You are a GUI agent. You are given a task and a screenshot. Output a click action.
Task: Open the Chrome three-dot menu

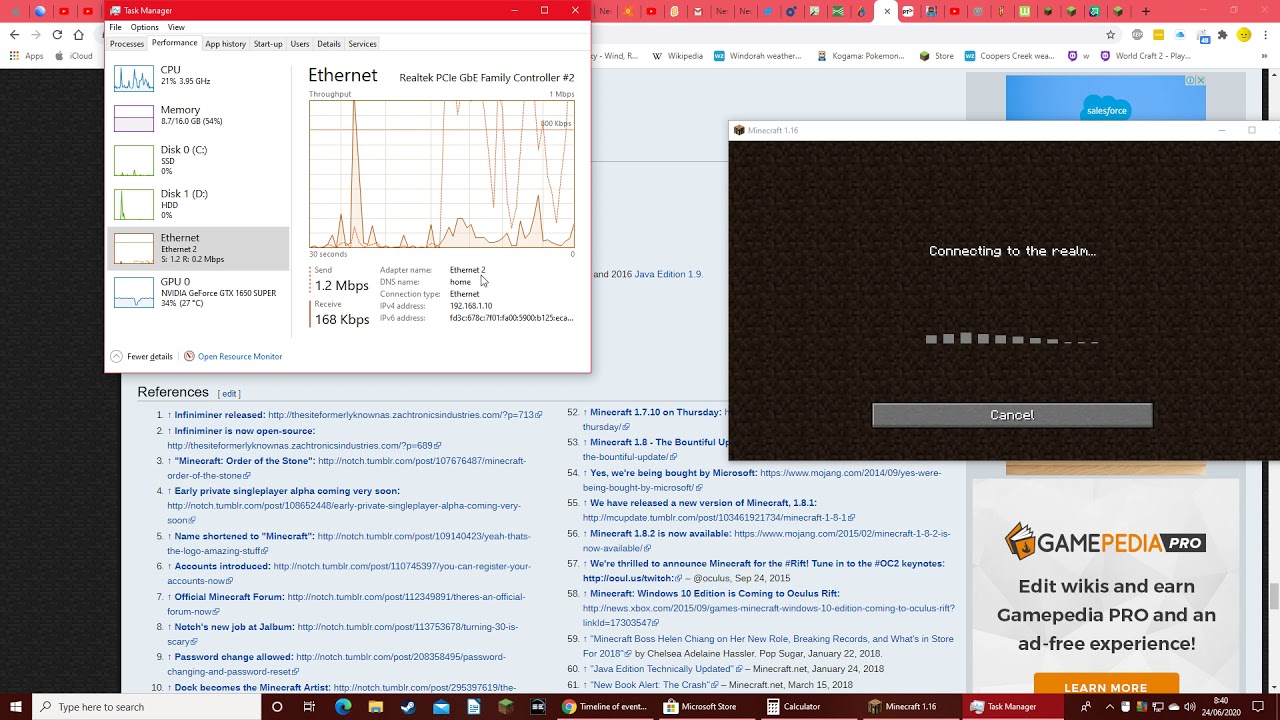pyautogui.click(x=1266, y=34)
